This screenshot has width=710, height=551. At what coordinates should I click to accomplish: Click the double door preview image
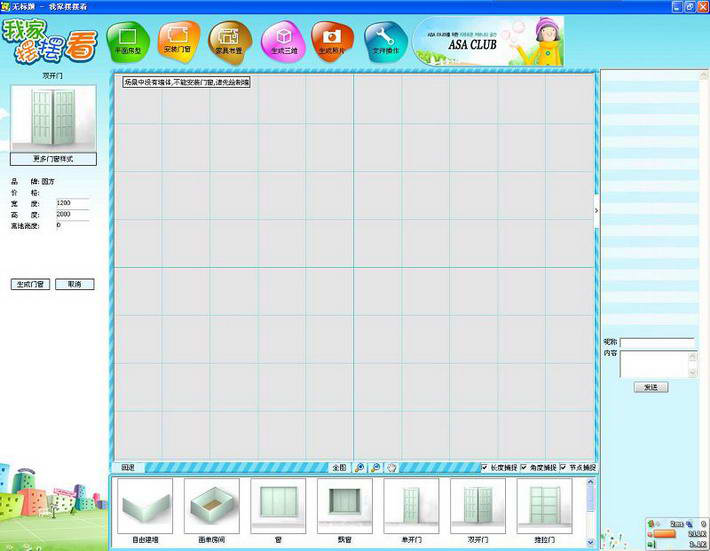click(x=53, y=119)
